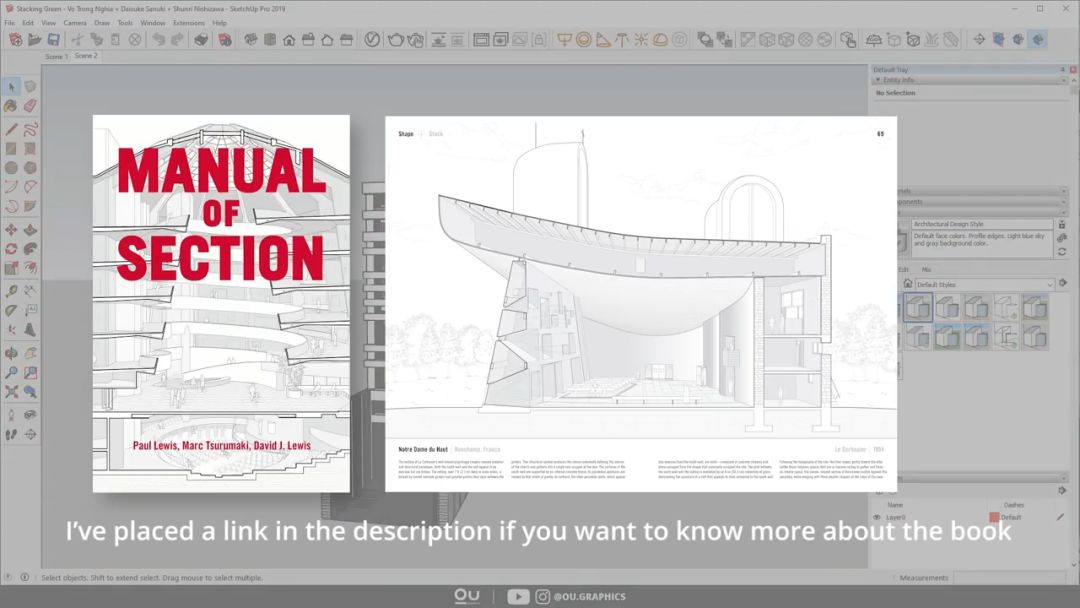This screenshot has width=1080, height=608.
Task: Select the Scale tool
Action: tap(11, 268)
